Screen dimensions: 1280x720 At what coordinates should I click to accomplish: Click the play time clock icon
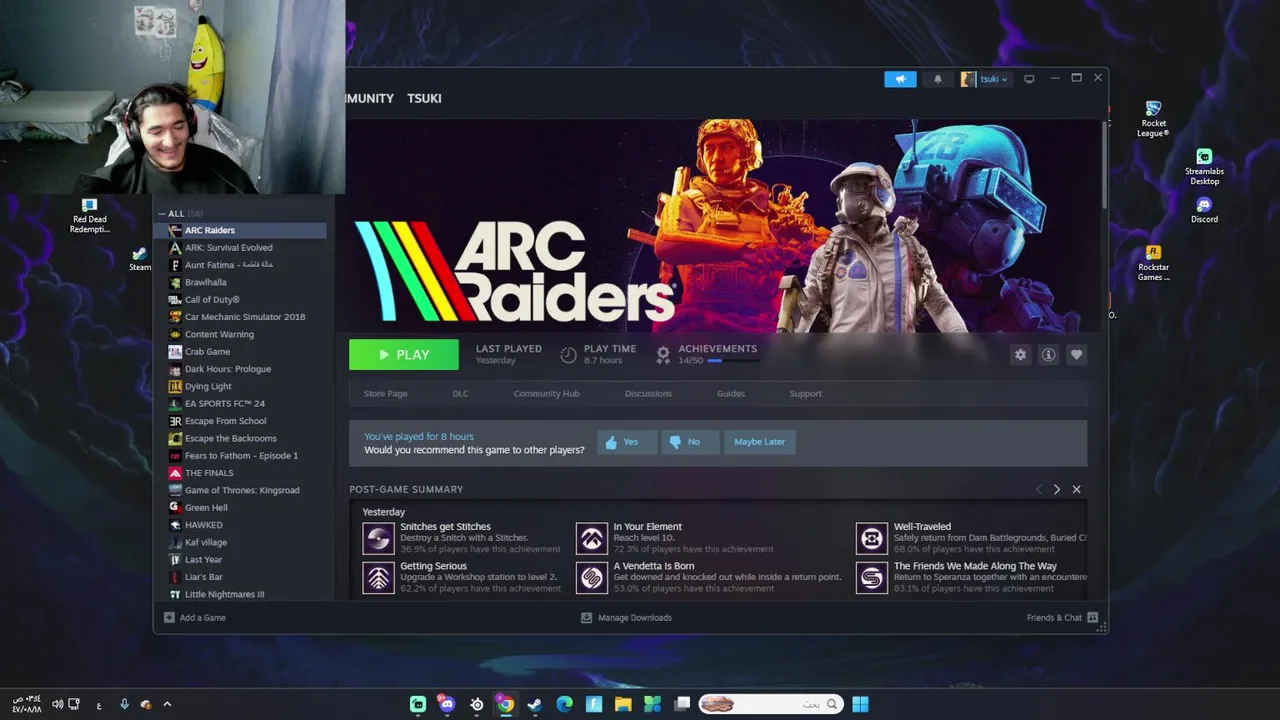568,354
